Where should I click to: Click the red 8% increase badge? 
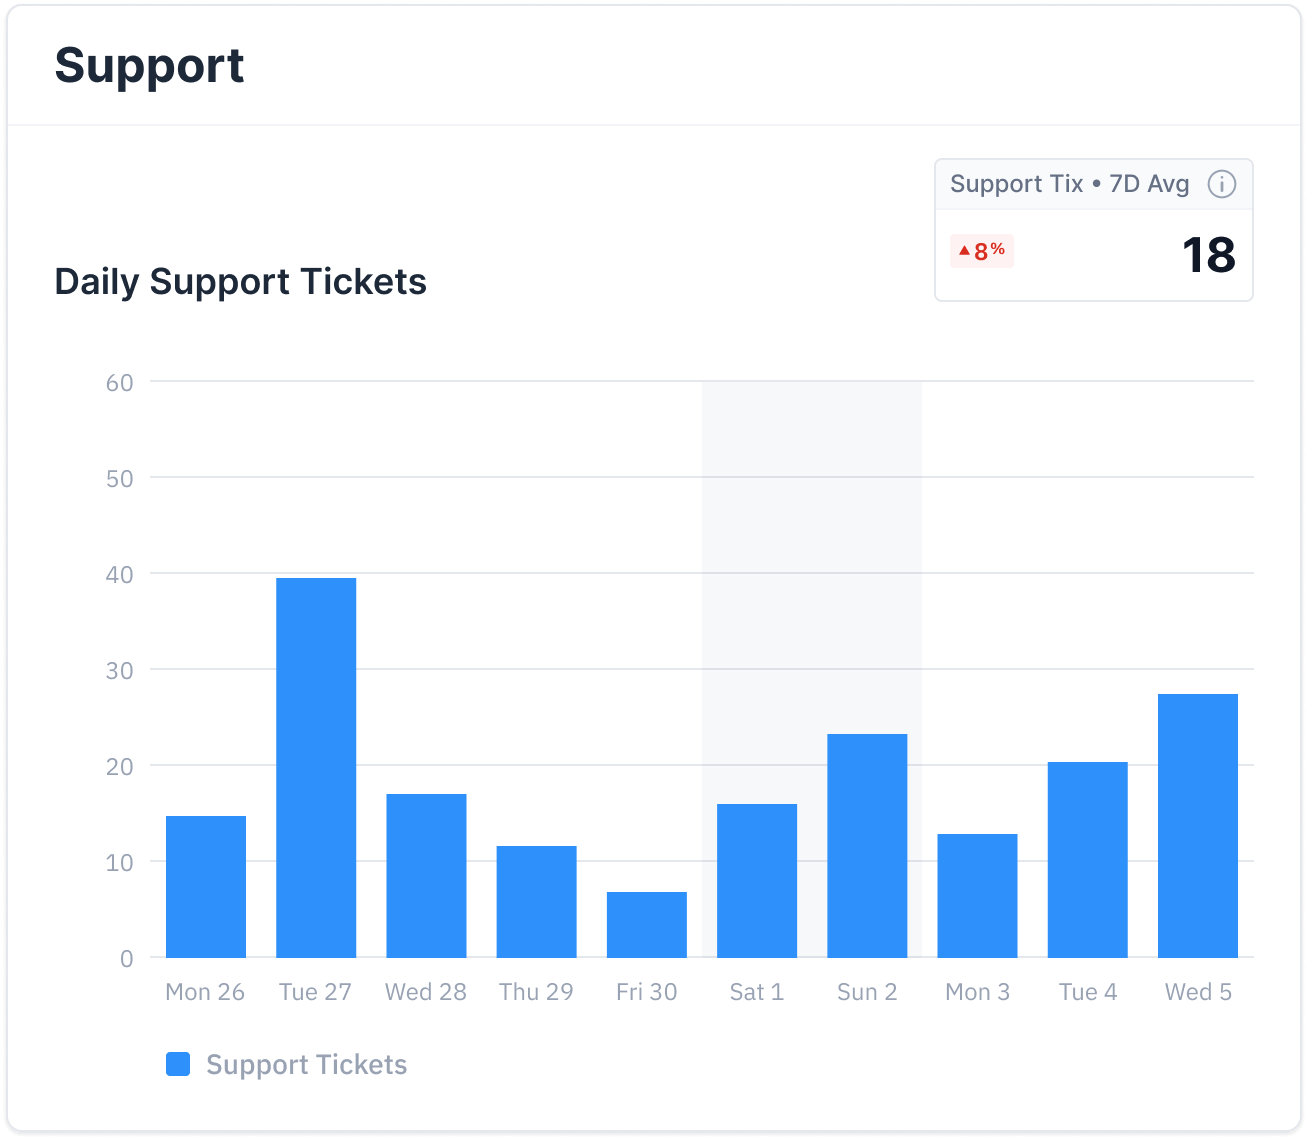pos(981,251)
